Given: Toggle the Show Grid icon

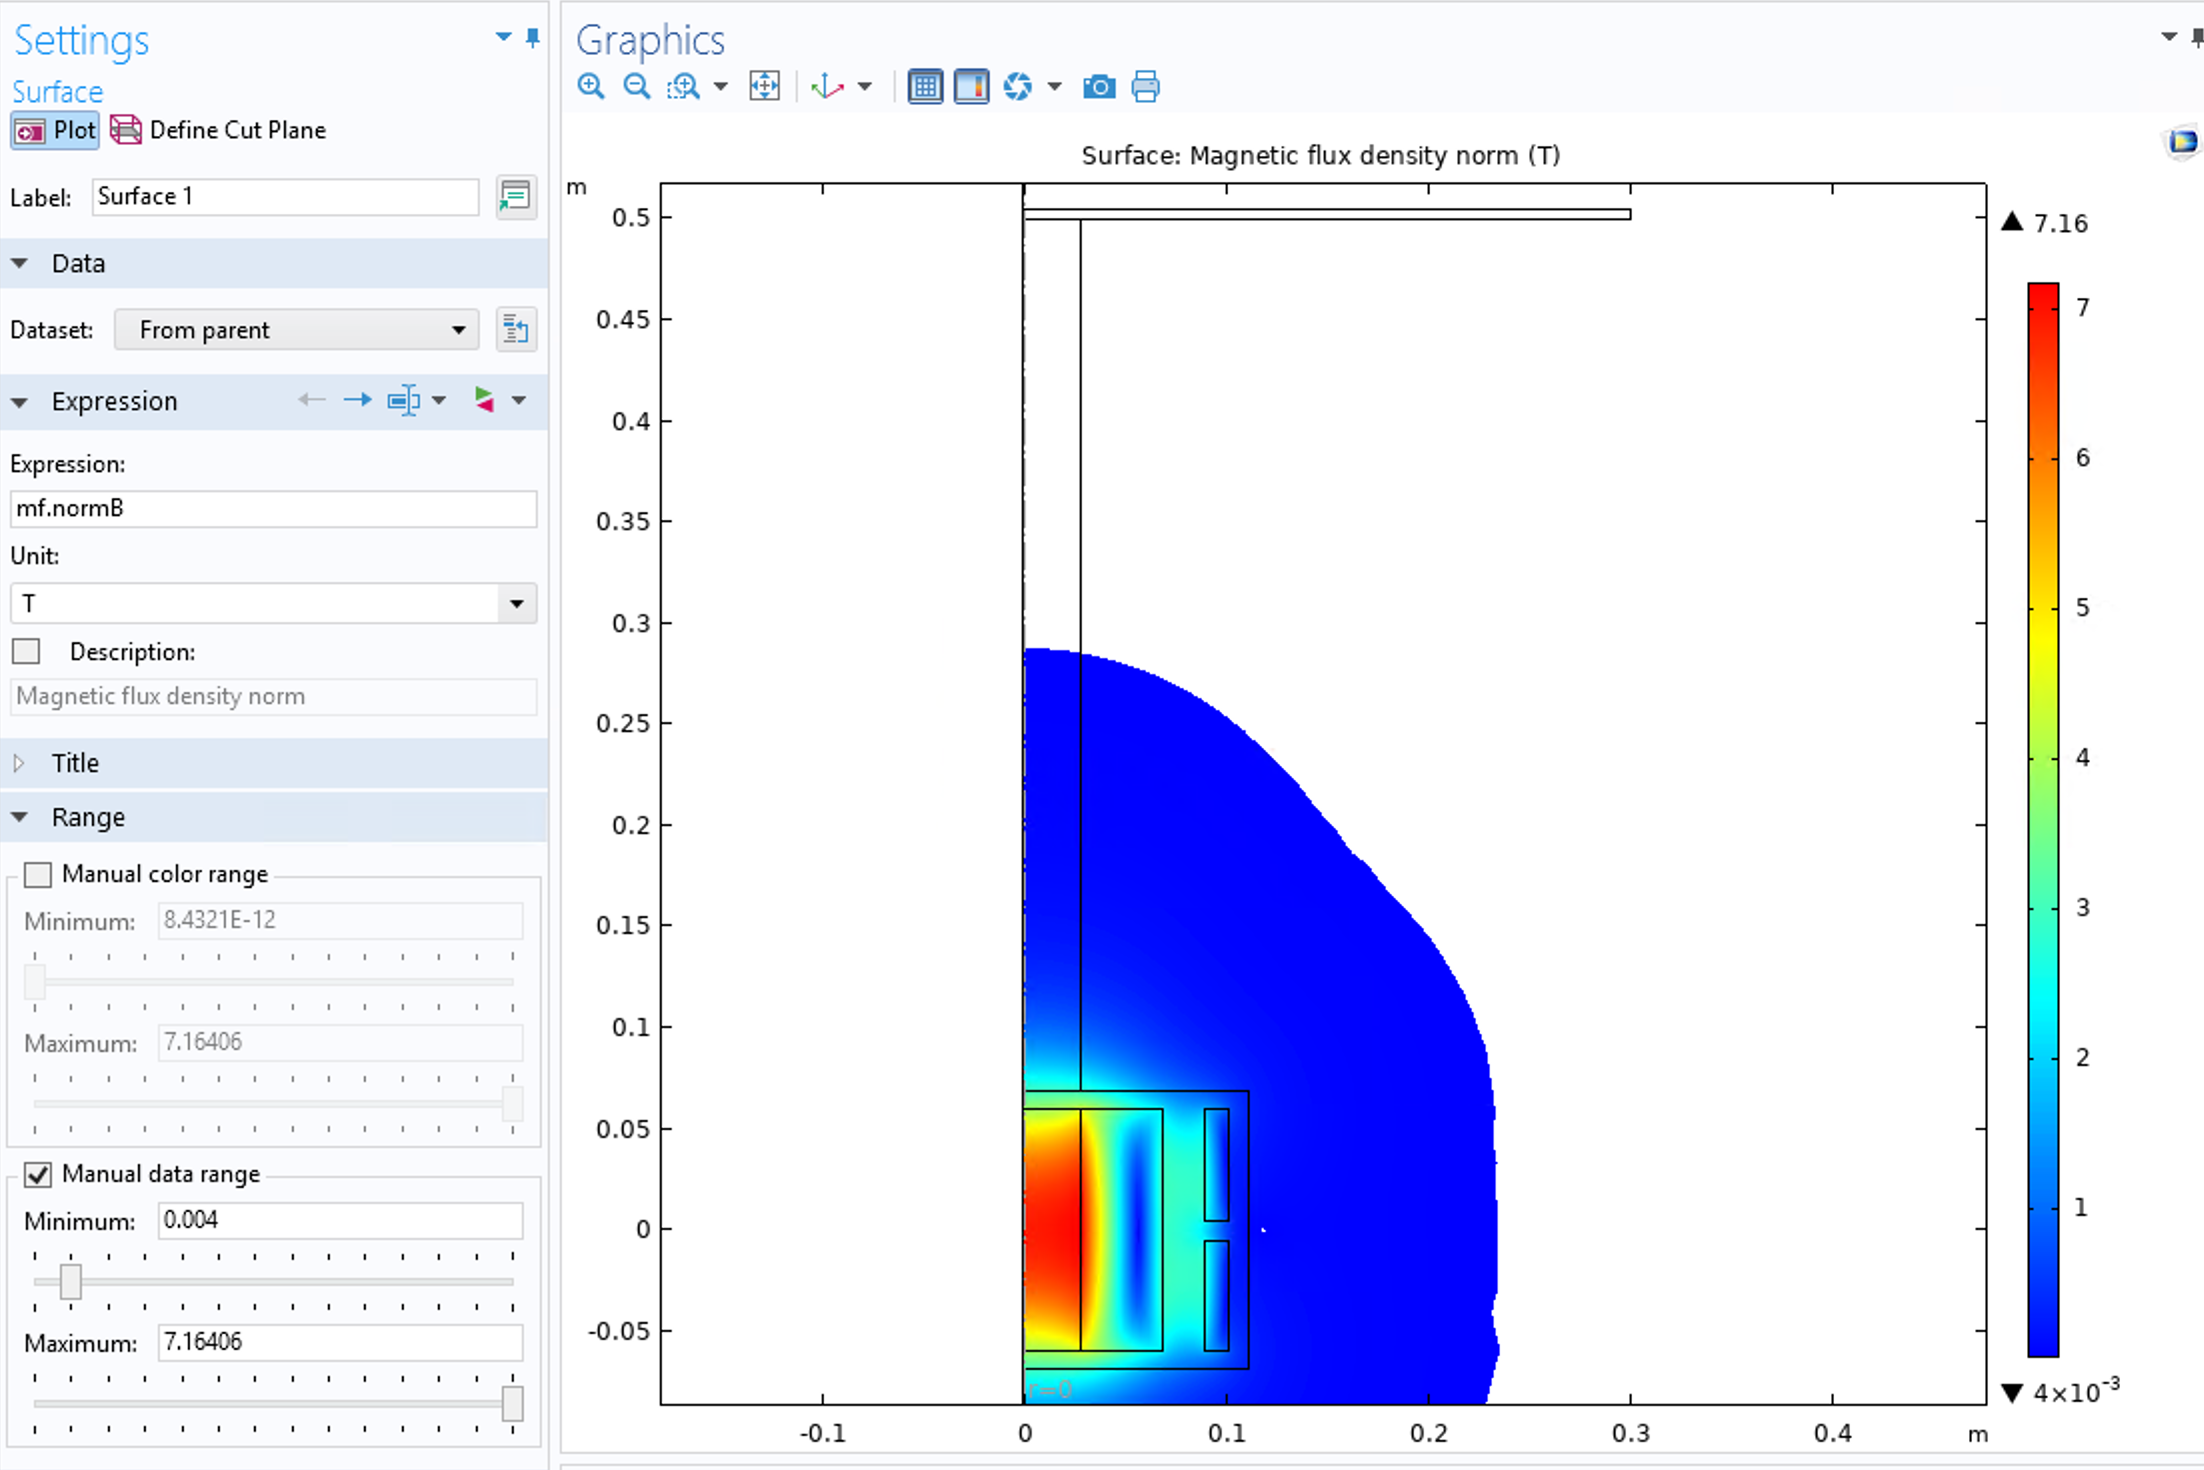Looking at the screenshot, I should (925, 87).
